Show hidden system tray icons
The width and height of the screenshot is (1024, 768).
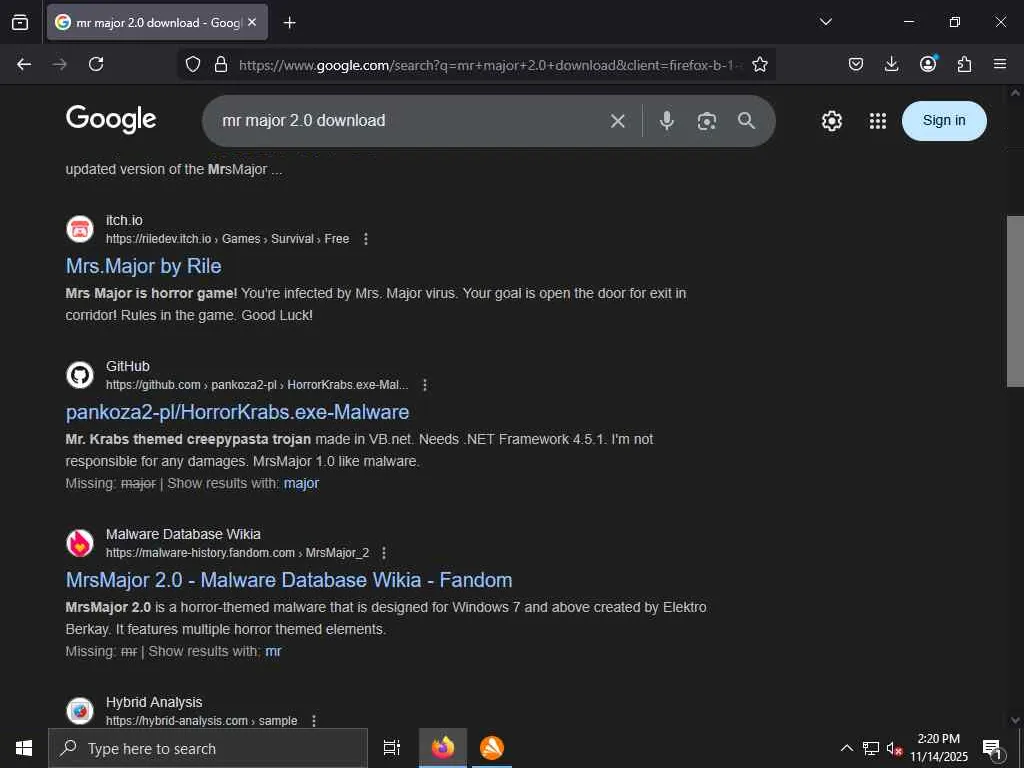(x=846, y=748)
